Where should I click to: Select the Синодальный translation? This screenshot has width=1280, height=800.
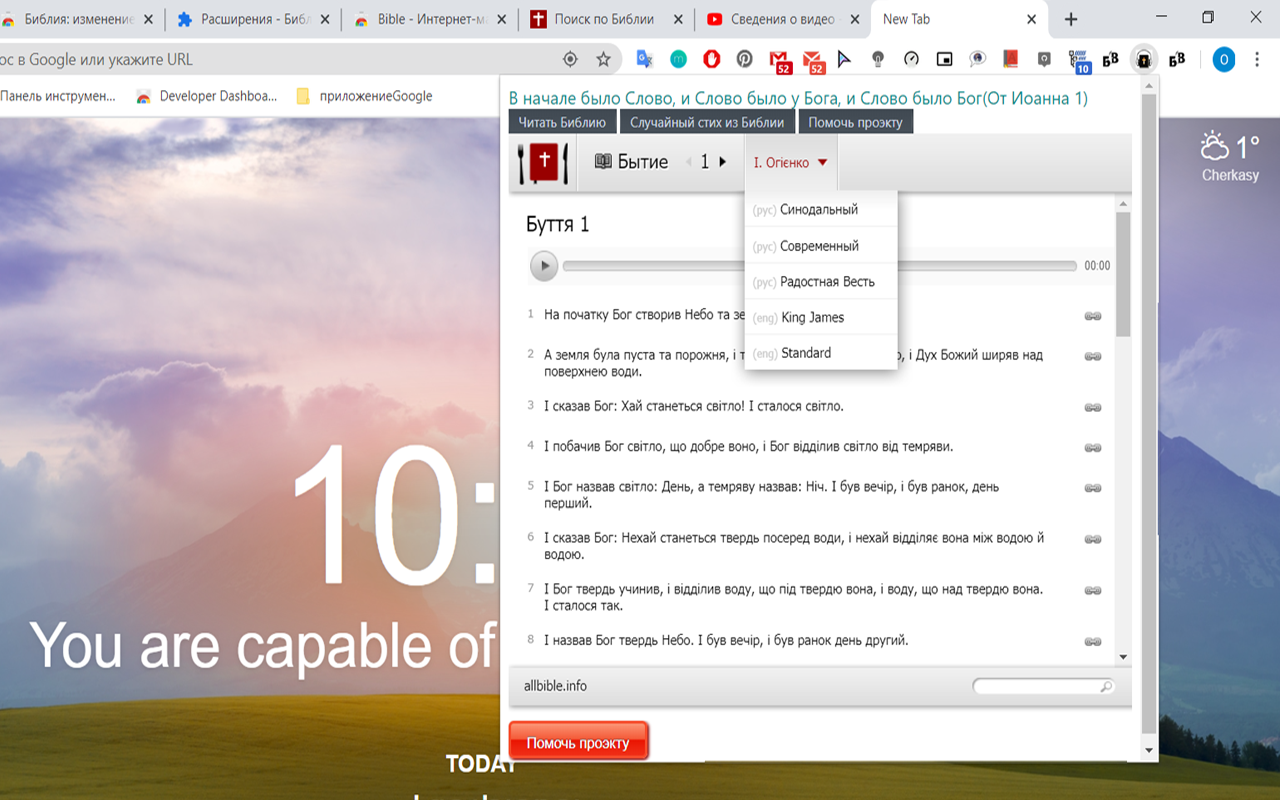point(821,210)
